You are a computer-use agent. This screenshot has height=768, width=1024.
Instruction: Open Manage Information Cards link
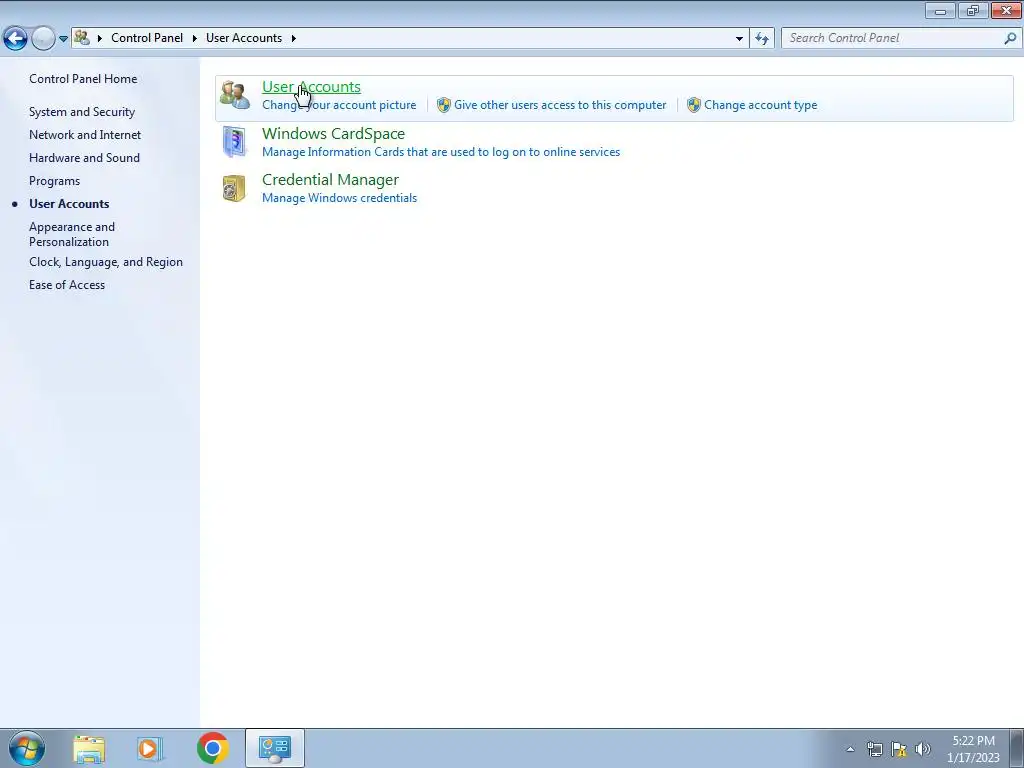(441, 152)
